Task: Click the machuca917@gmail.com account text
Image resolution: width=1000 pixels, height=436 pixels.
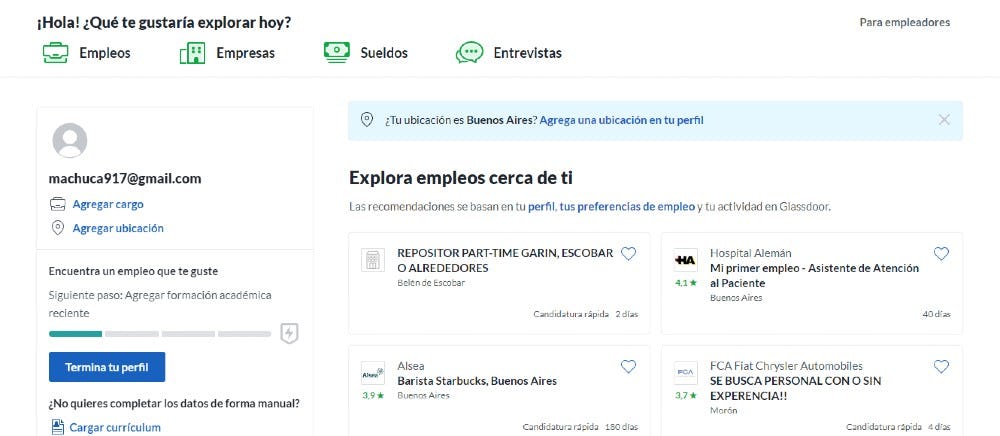Action: tap(125, 178)
